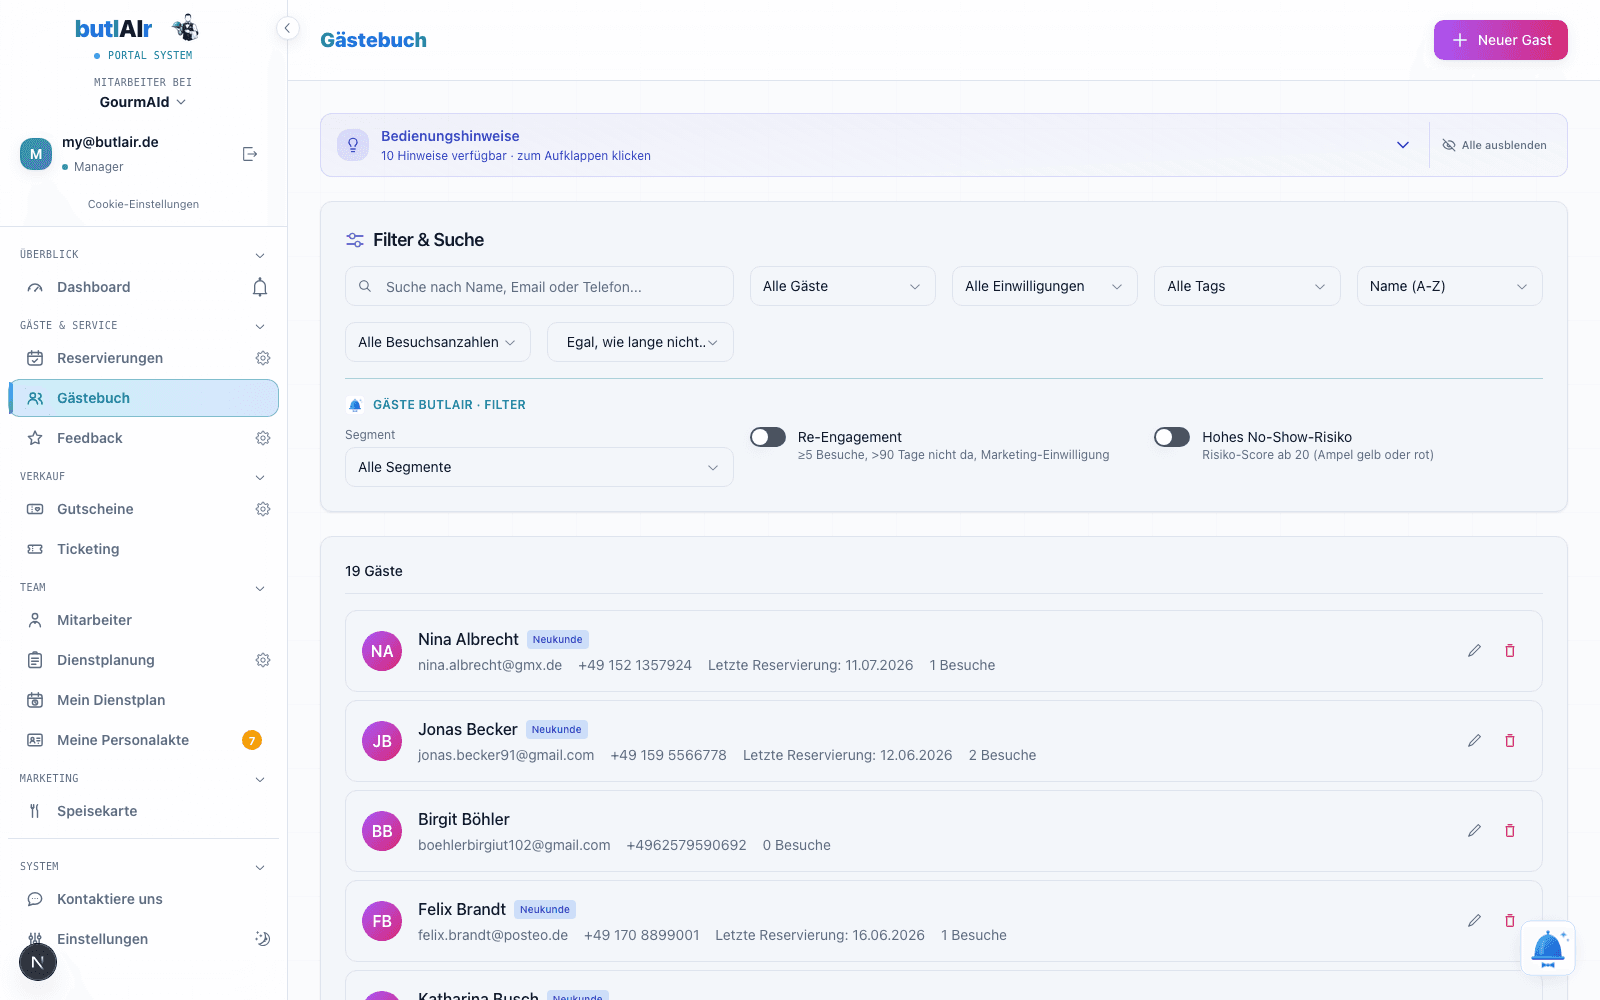Viewport: 1600px width, 1000px height.
Task: Open the butlAIr assistant bell widget
Action: [1548, 948]
